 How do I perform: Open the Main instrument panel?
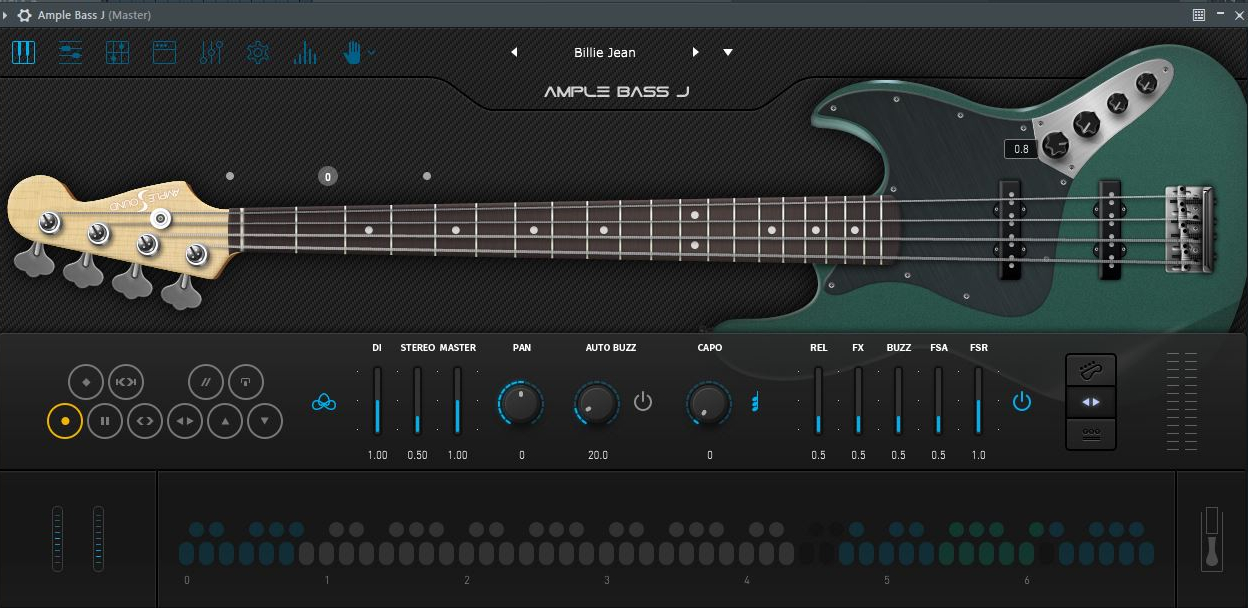point(23,52)
